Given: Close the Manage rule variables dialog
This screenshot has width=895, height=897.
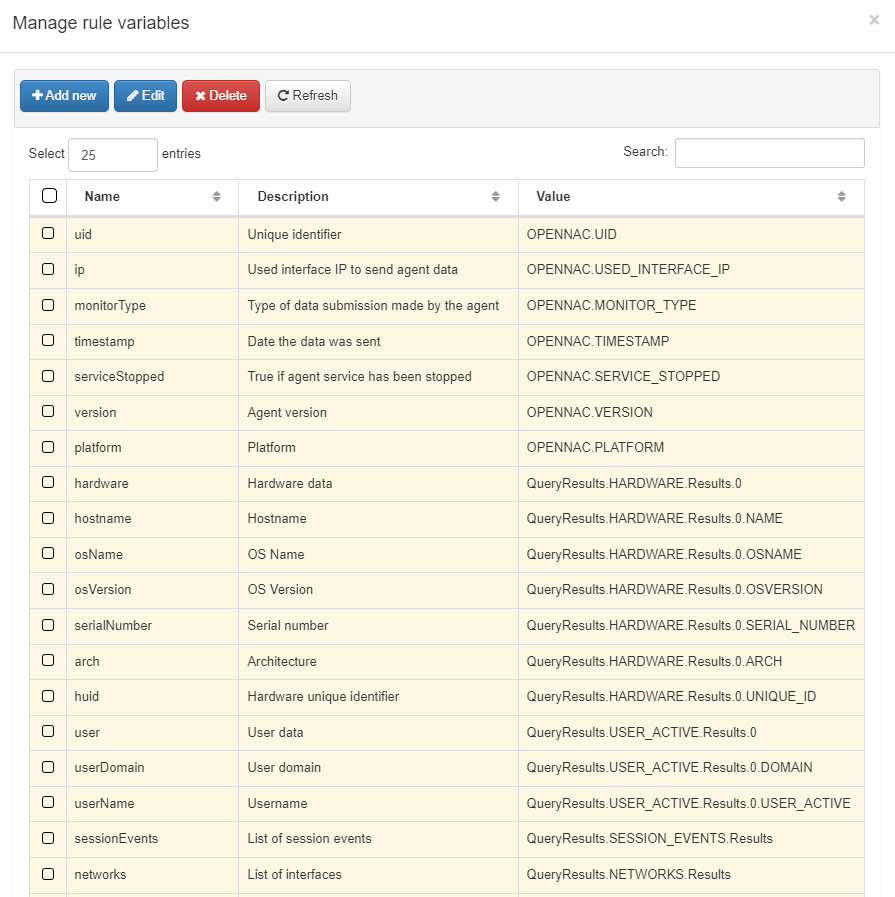Looking at the screenshot, I should tap(874, 20).
